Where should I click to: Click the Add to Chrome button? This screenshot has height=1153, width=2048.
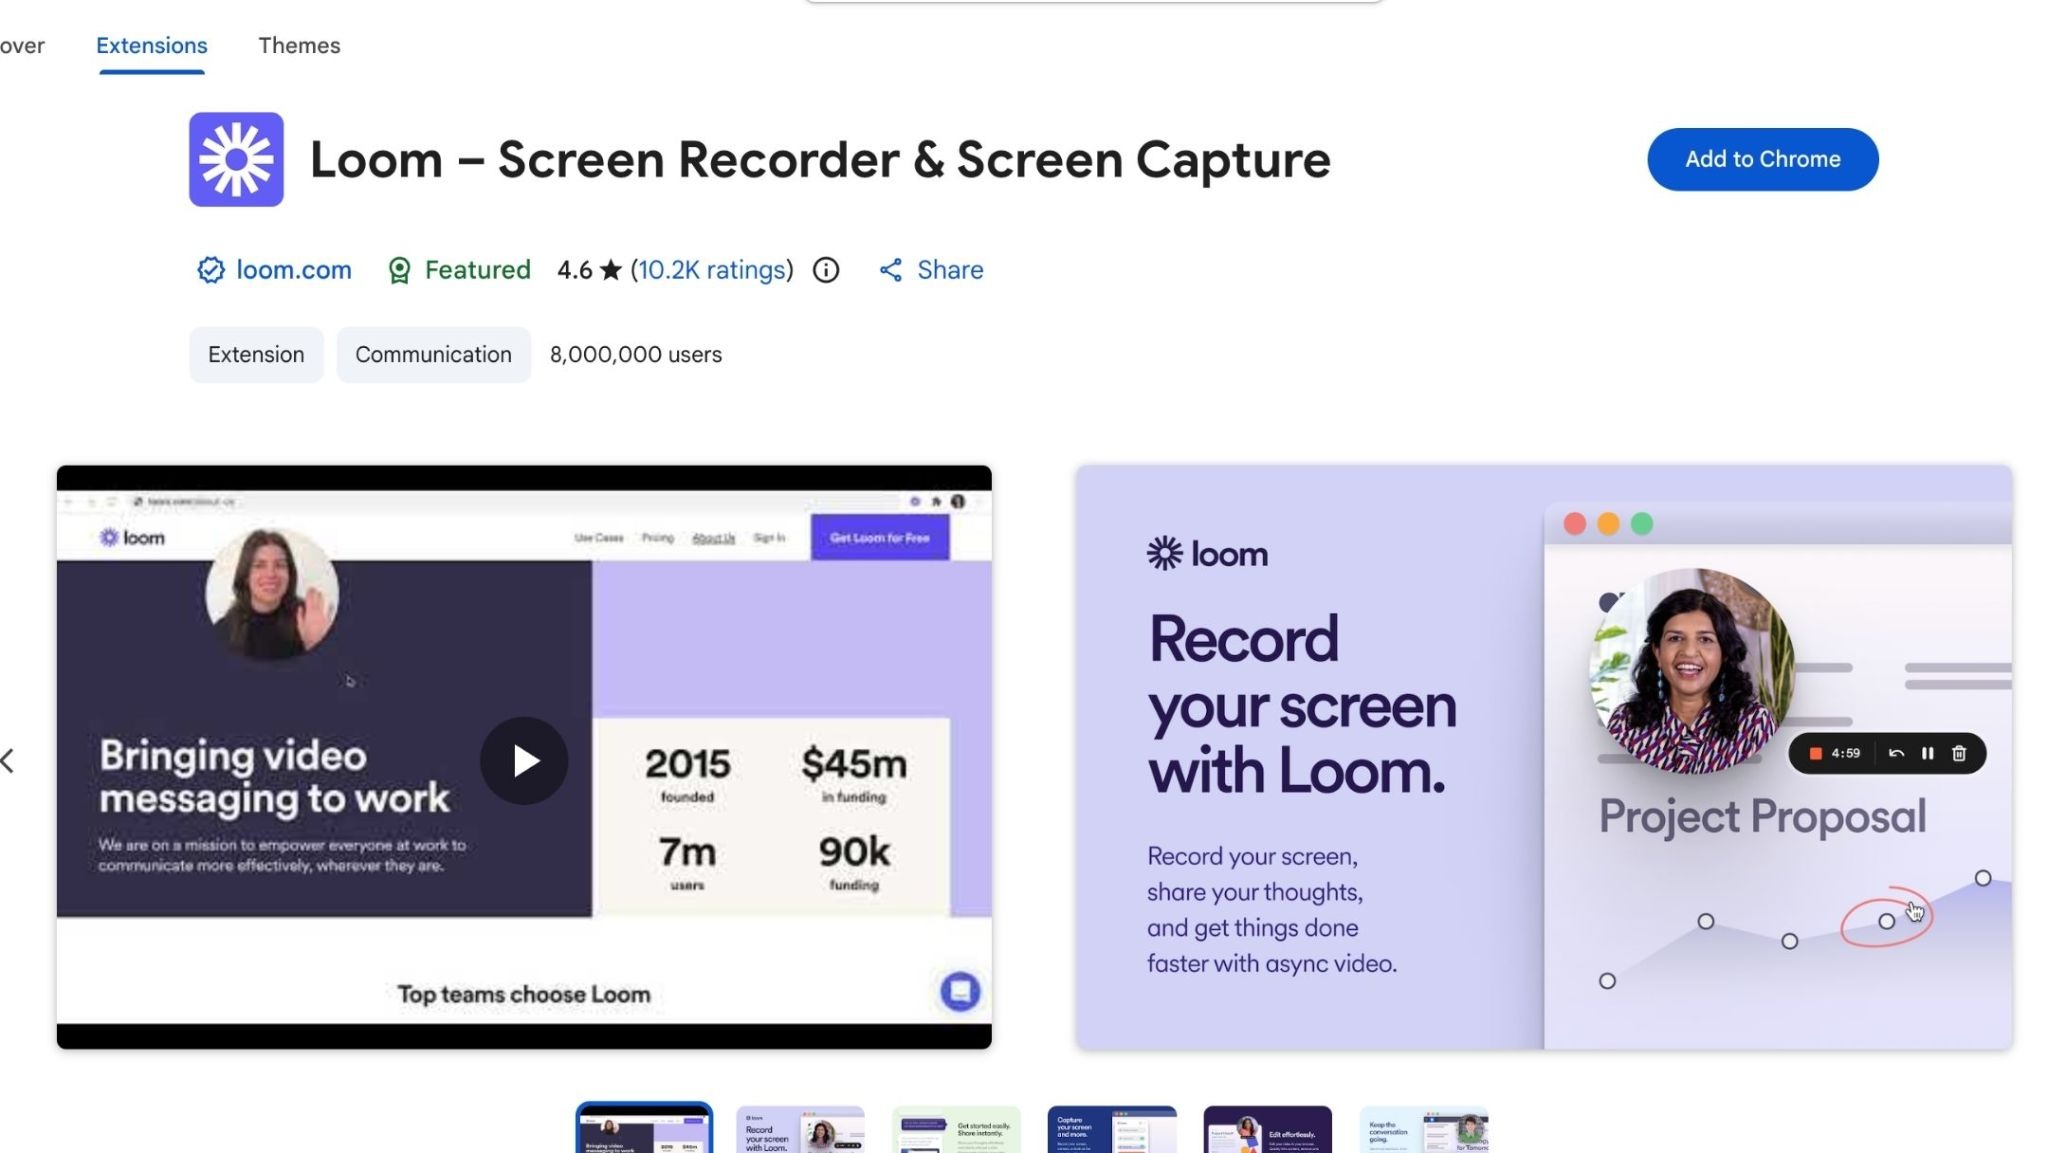[1762, 159]
